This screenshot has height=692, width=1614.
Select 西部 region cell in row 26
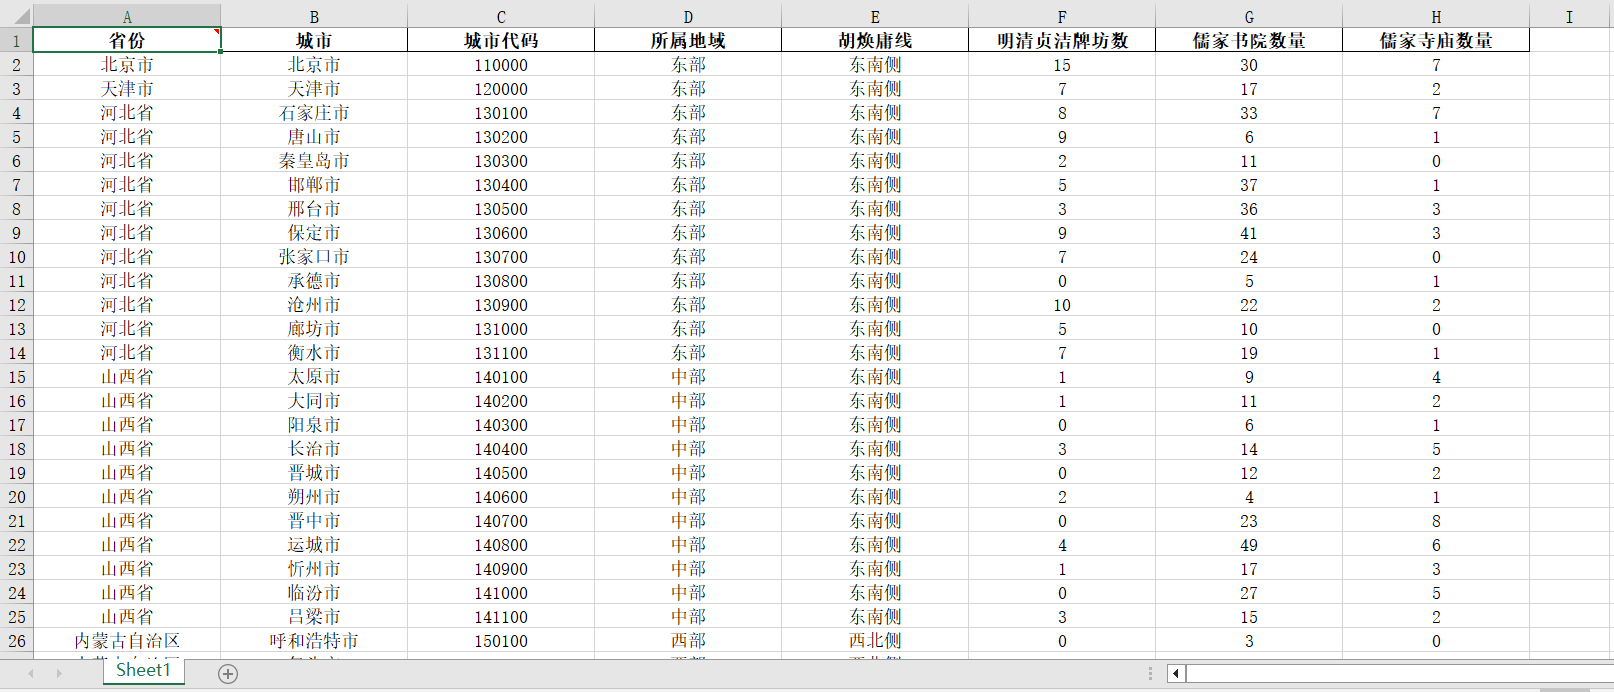[x=688, y=641]
